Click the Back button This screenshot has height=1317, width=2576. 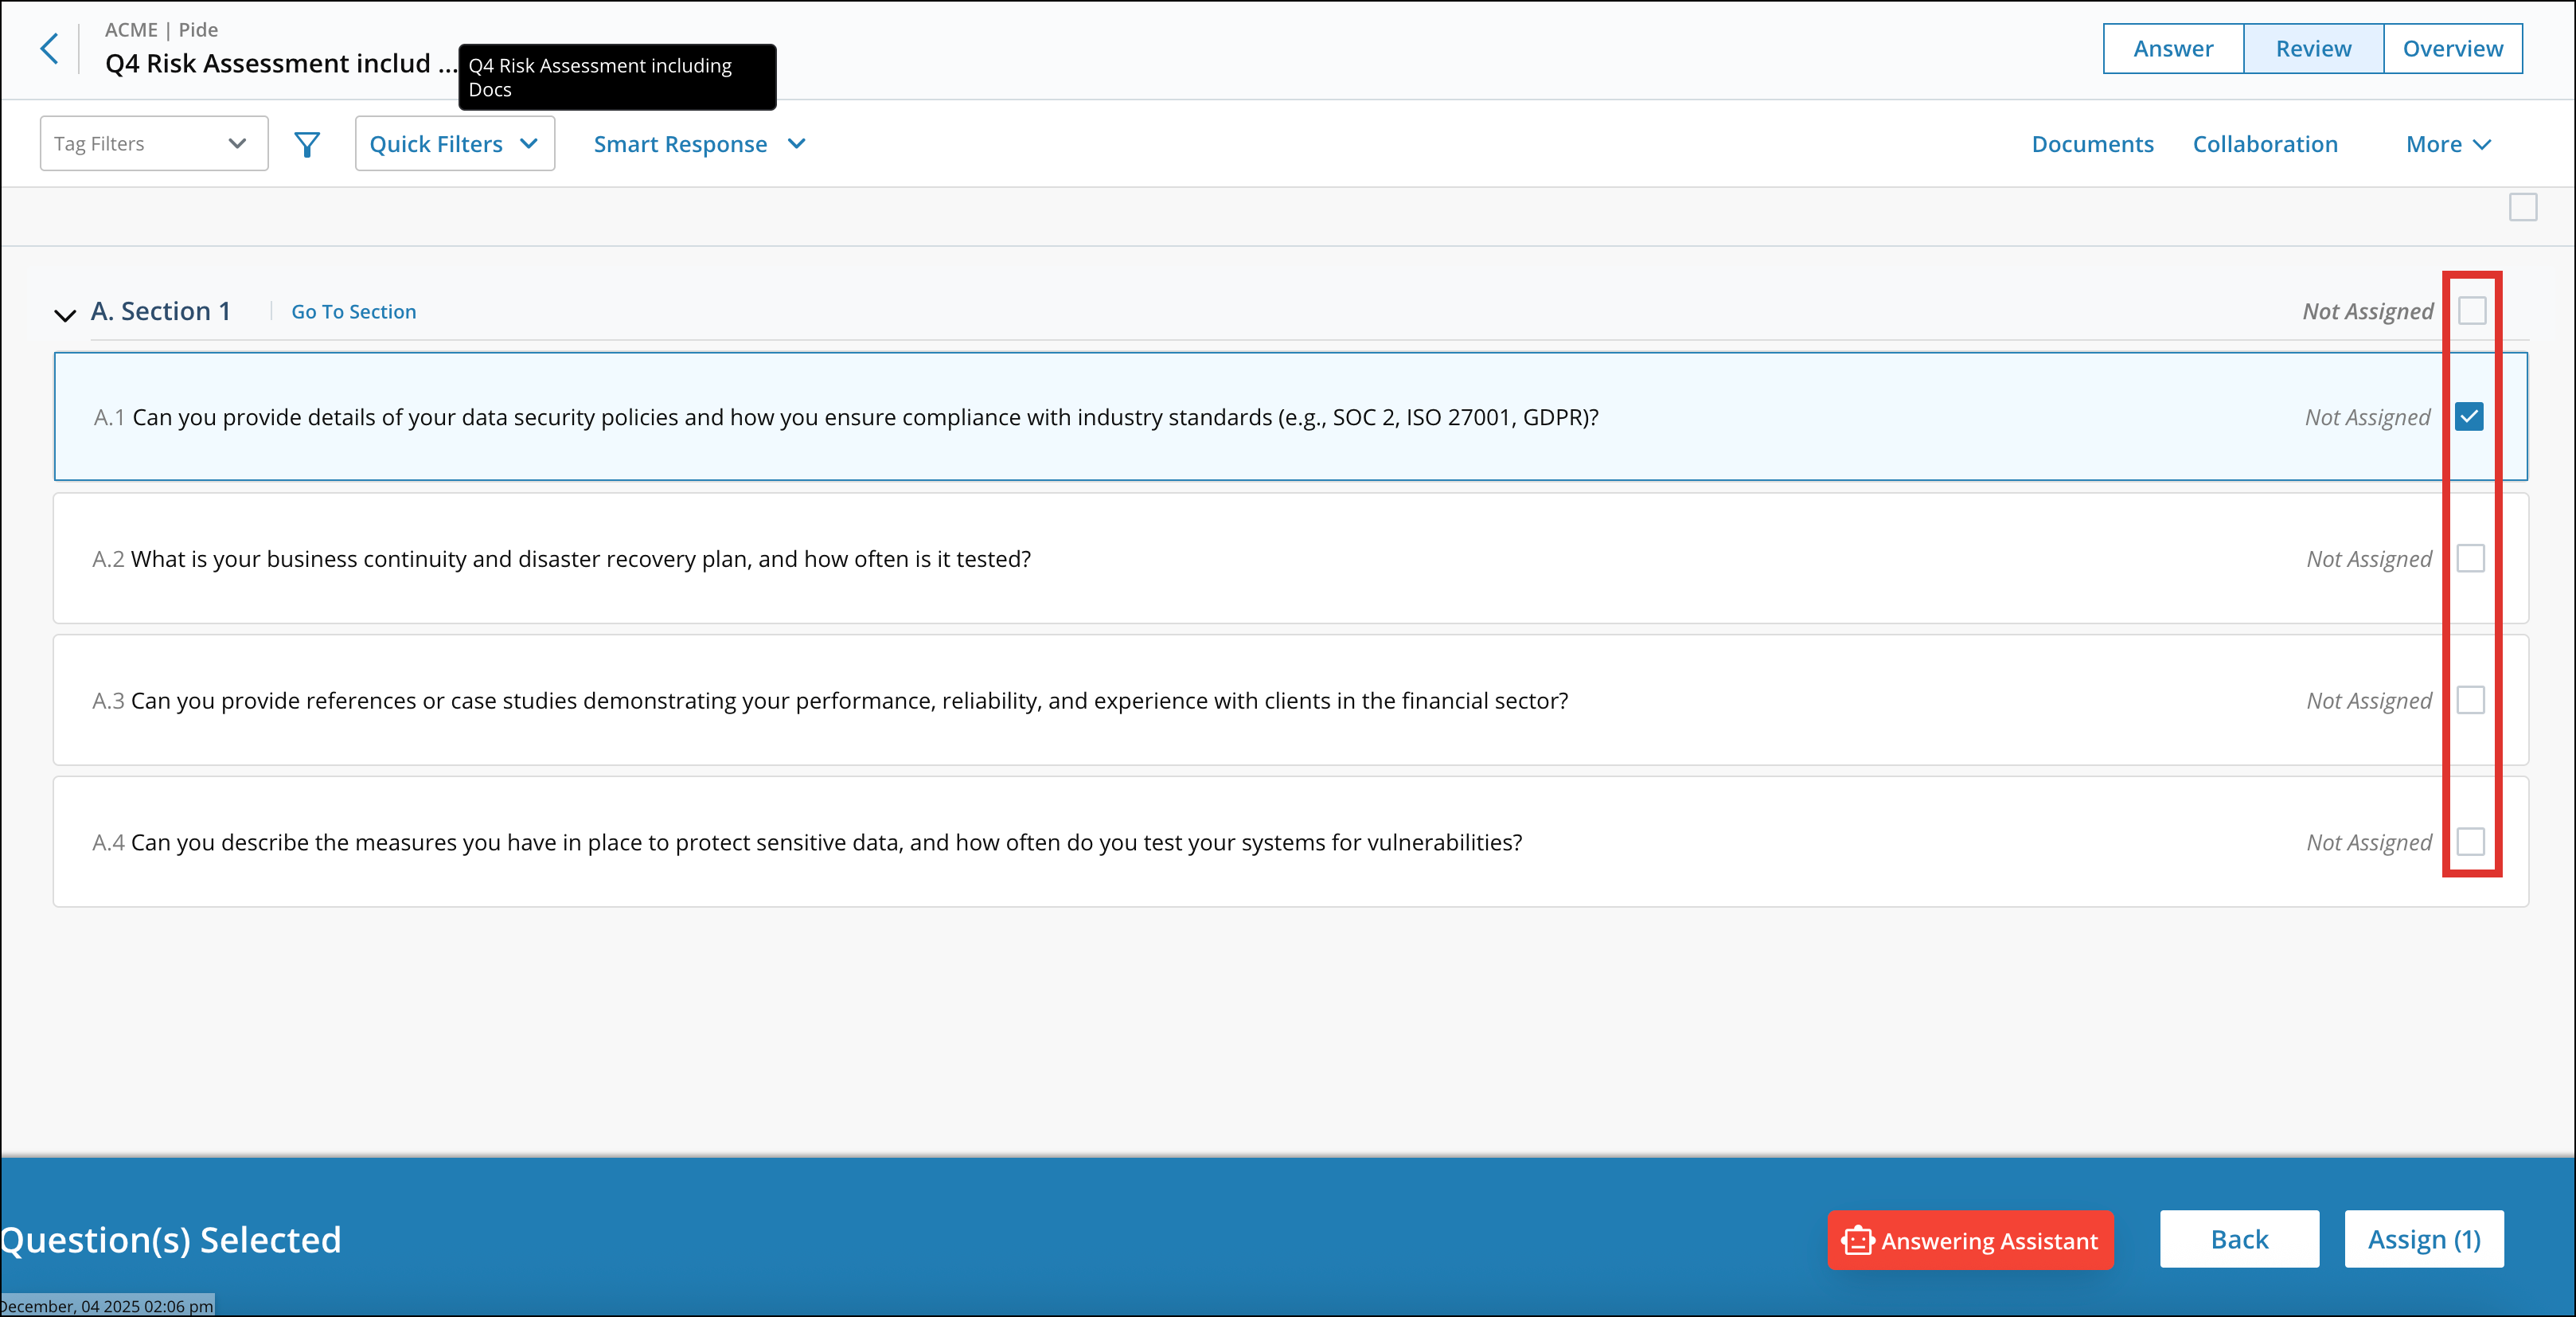click(x=2238, y=1239)
